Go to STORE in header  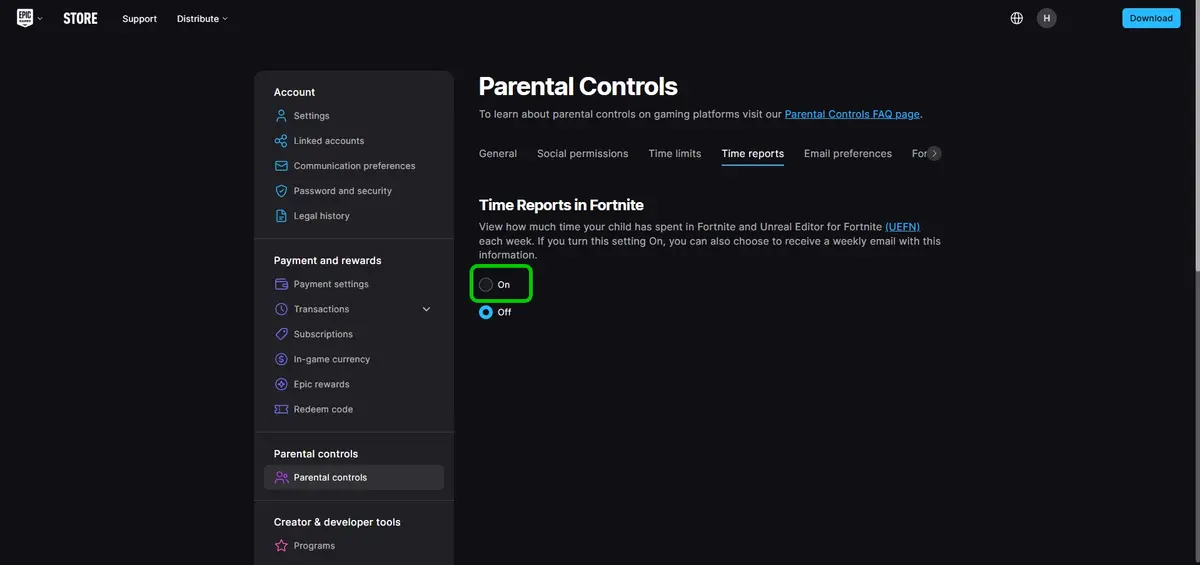(80, 18)
